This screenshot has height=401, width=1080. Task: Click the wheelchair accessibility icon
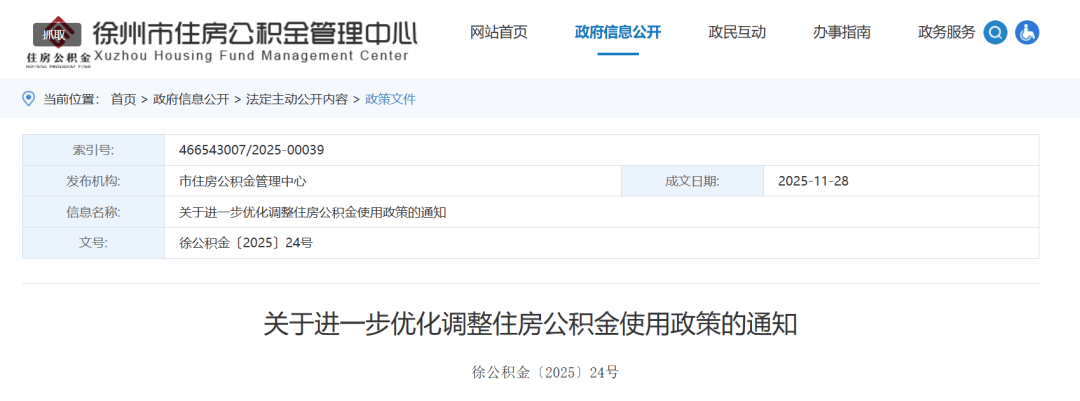(x=1027, y=33)
